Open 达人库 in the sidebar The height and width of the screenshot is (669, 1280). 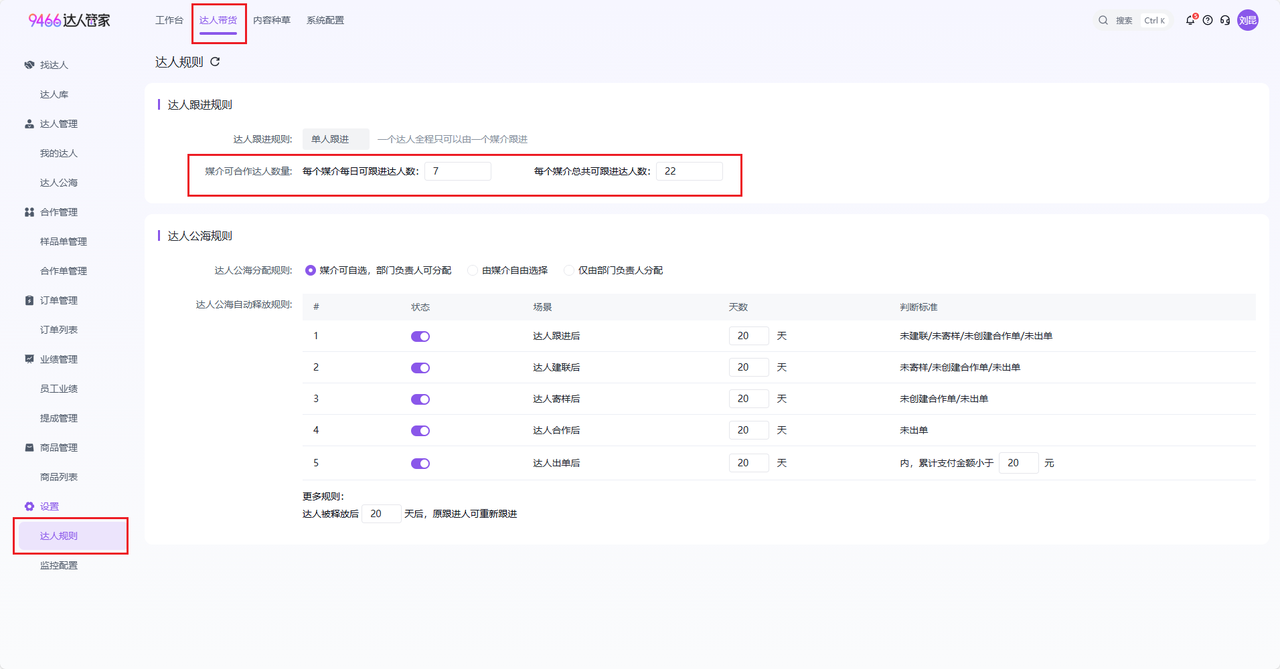pyautogui.click(x=54, y=95)
